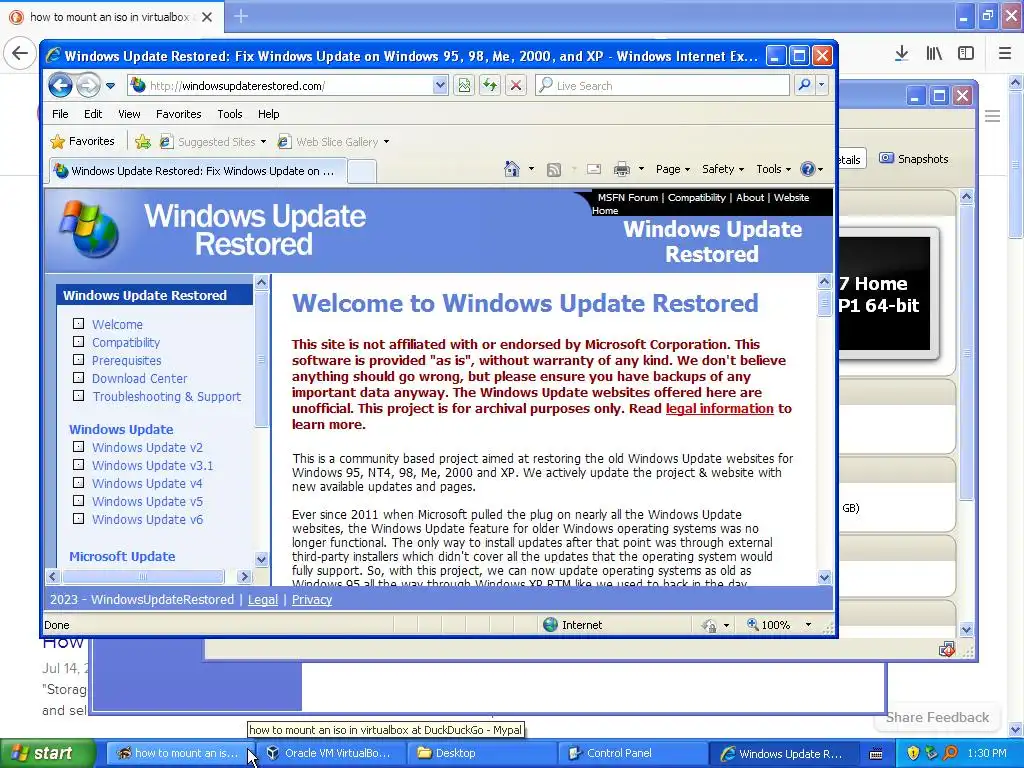Screen dimensions: 1024x768
Task: Click the IE address bar URL field
Action: coord(281,85)
